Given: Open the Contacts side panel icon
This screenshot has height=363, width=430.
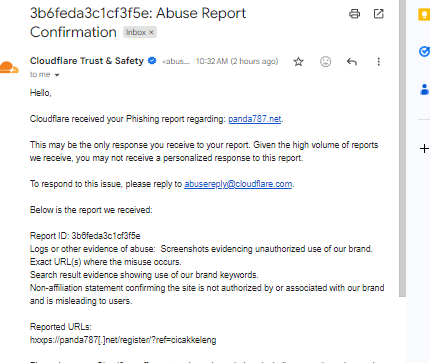Looking at the screenshot, I should [424, 90].
